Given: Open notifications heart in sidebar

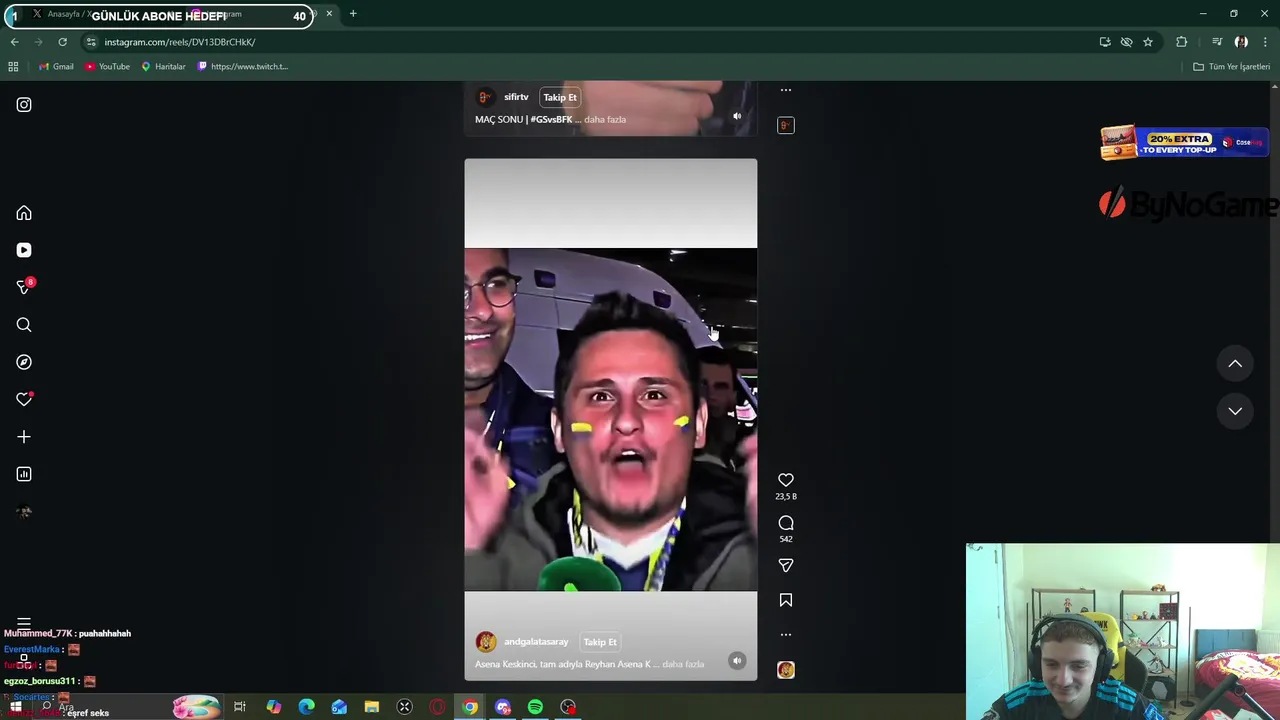Looking at the screenshot, I should (x=24, y=399).
